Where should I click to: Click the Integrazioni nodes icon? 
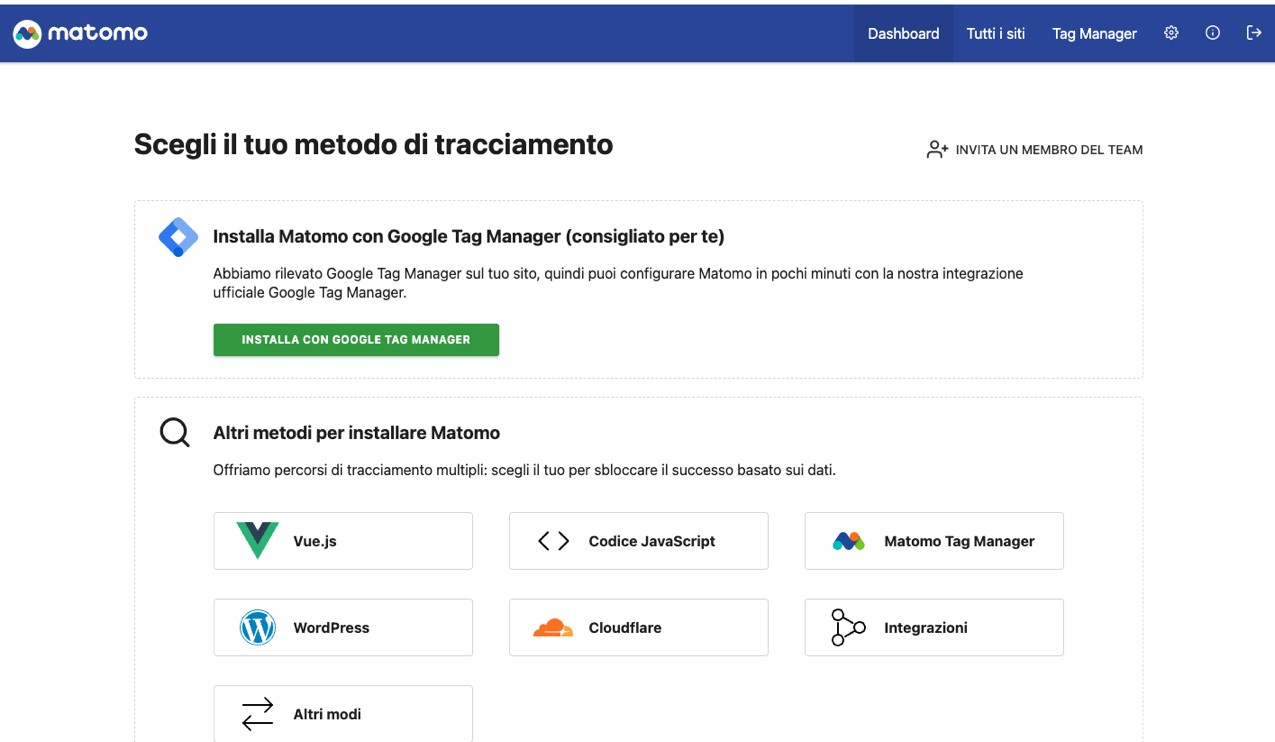point(846,628)
